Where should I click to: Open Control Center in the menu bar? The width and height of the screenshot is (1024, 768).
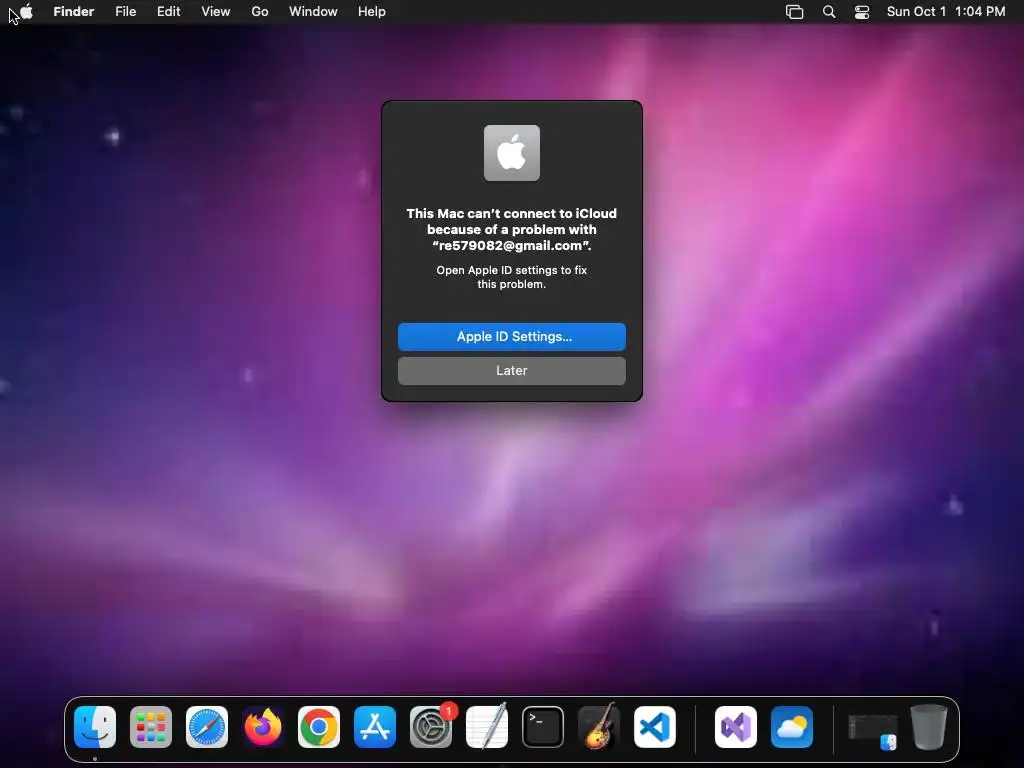[x=862, y=12]
